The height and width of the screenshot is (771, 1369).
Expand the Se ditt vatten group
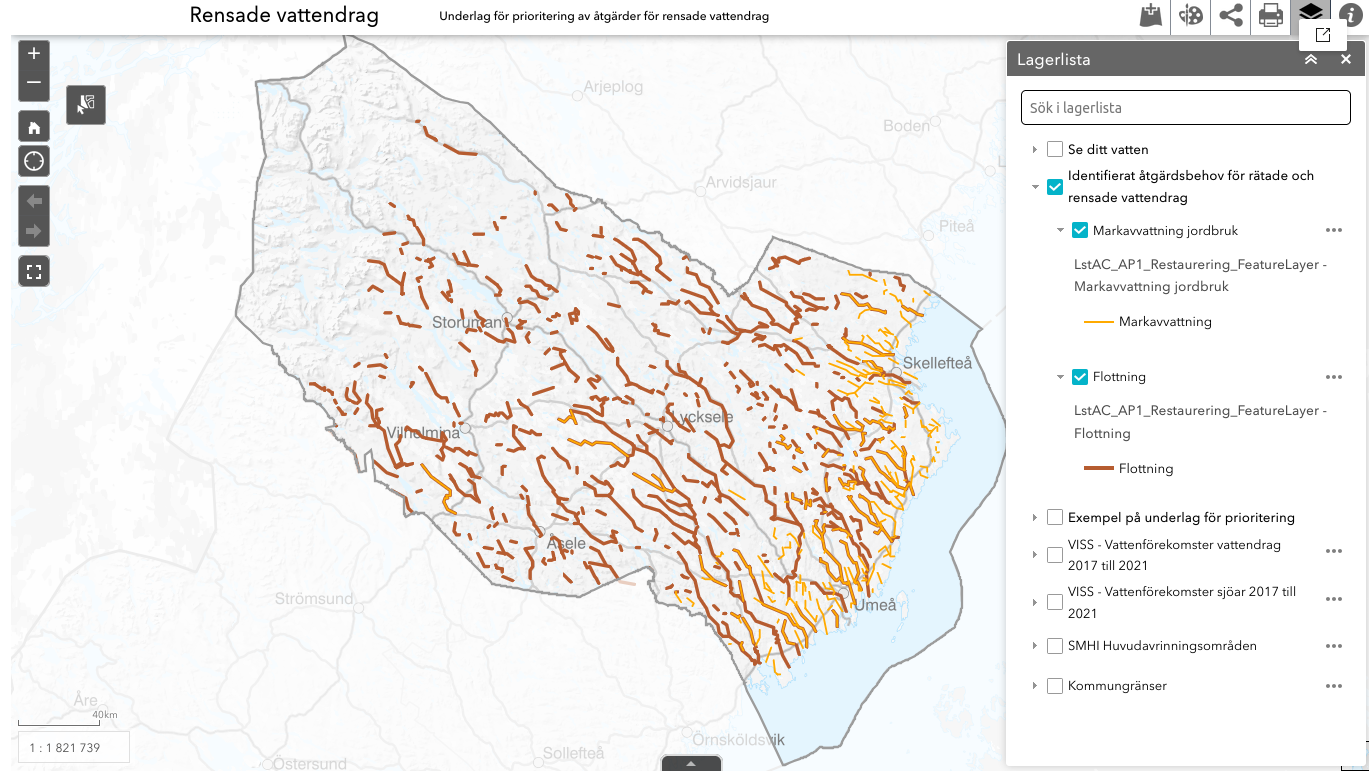(x=1035, y=149)
